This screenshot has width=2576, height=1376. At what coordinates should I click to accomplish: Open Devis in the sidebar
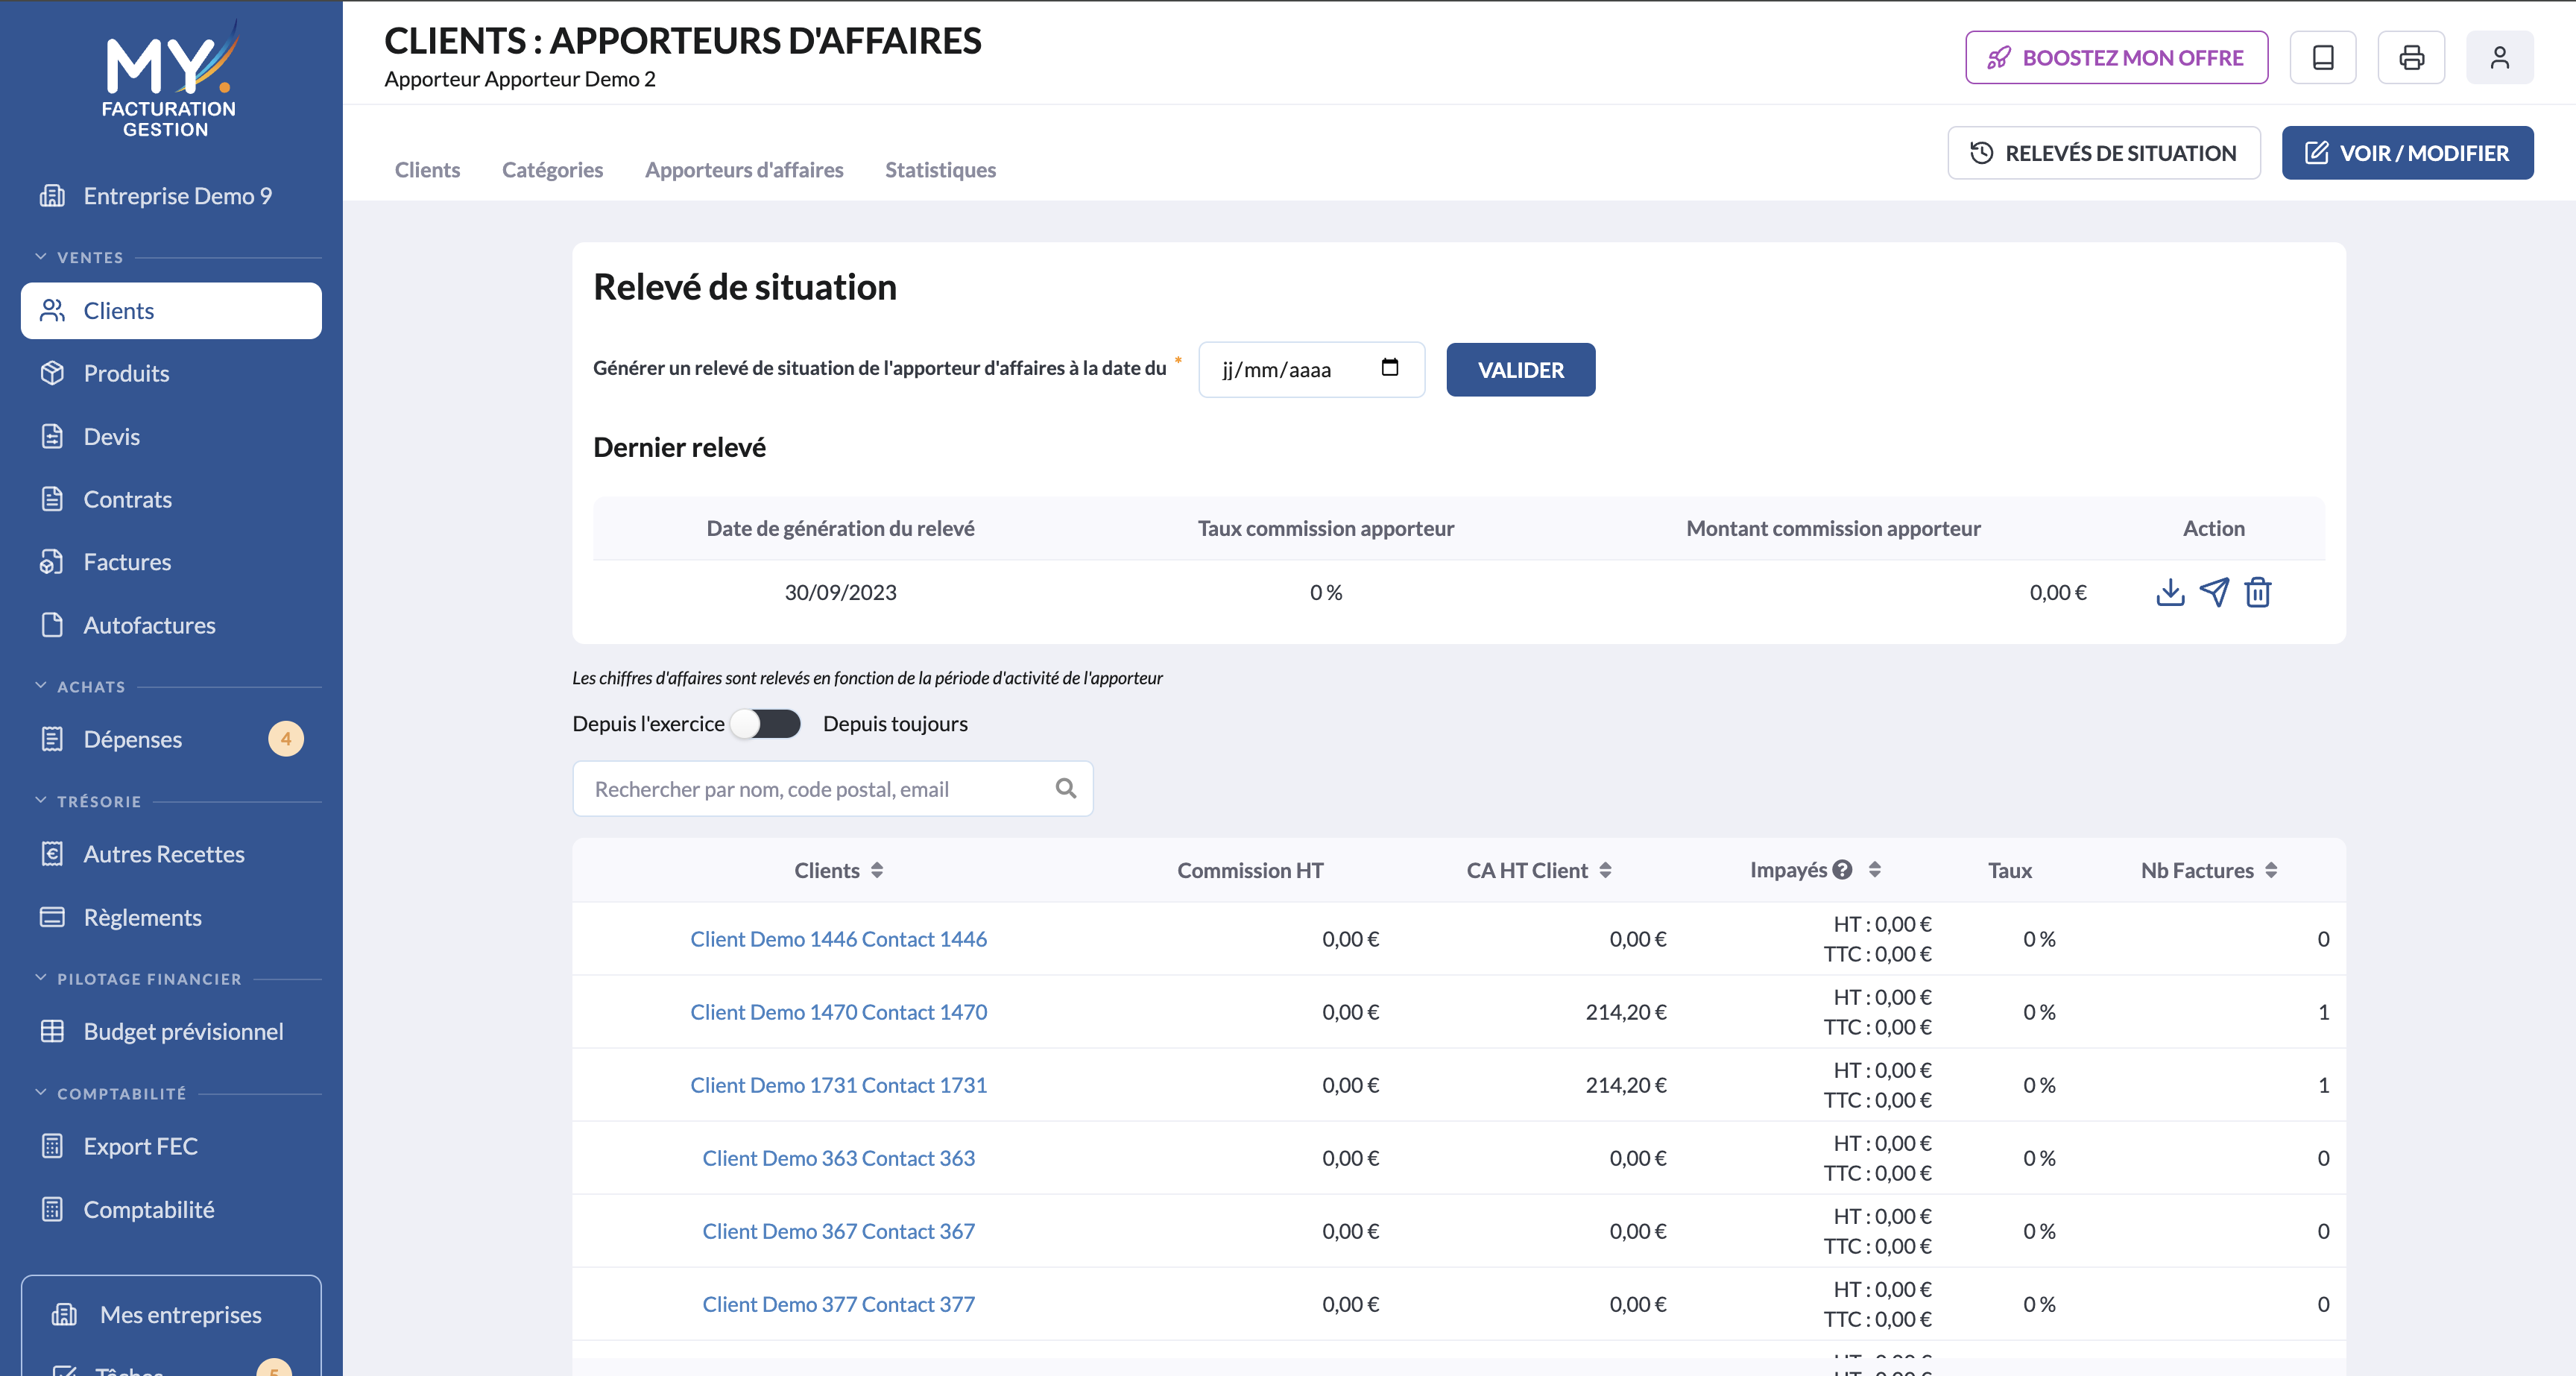[171, 436]
